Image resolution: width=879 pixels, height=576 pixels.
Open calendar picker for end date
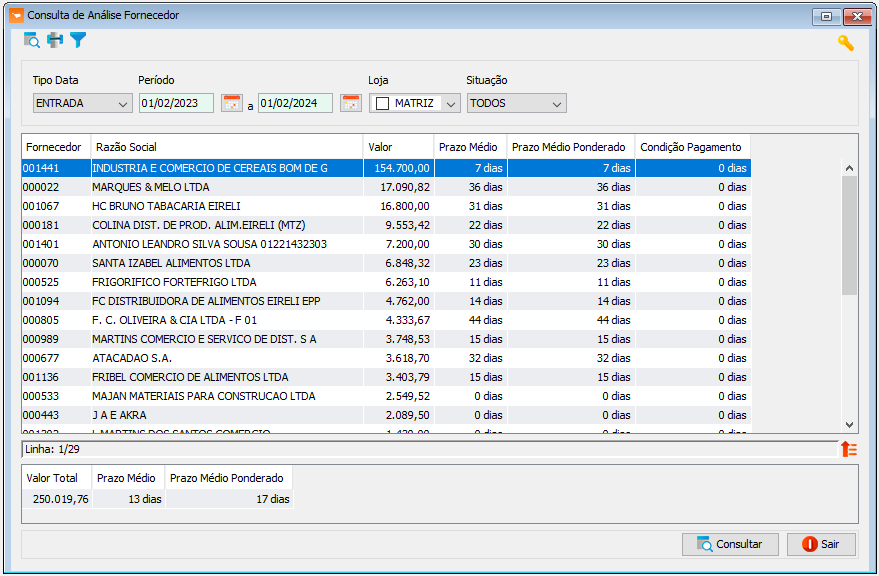(x=351, y=103)
